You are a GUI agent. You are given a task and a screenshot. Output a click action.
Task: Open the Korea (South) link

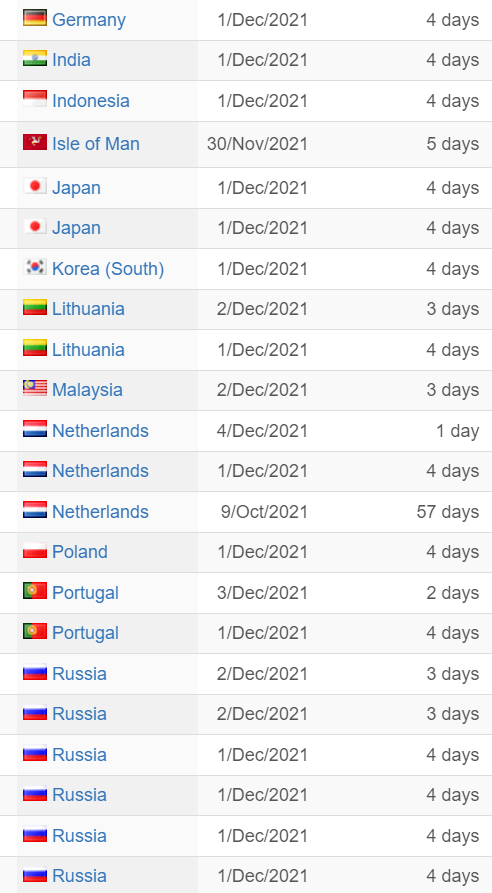click(x=108, y=269)
